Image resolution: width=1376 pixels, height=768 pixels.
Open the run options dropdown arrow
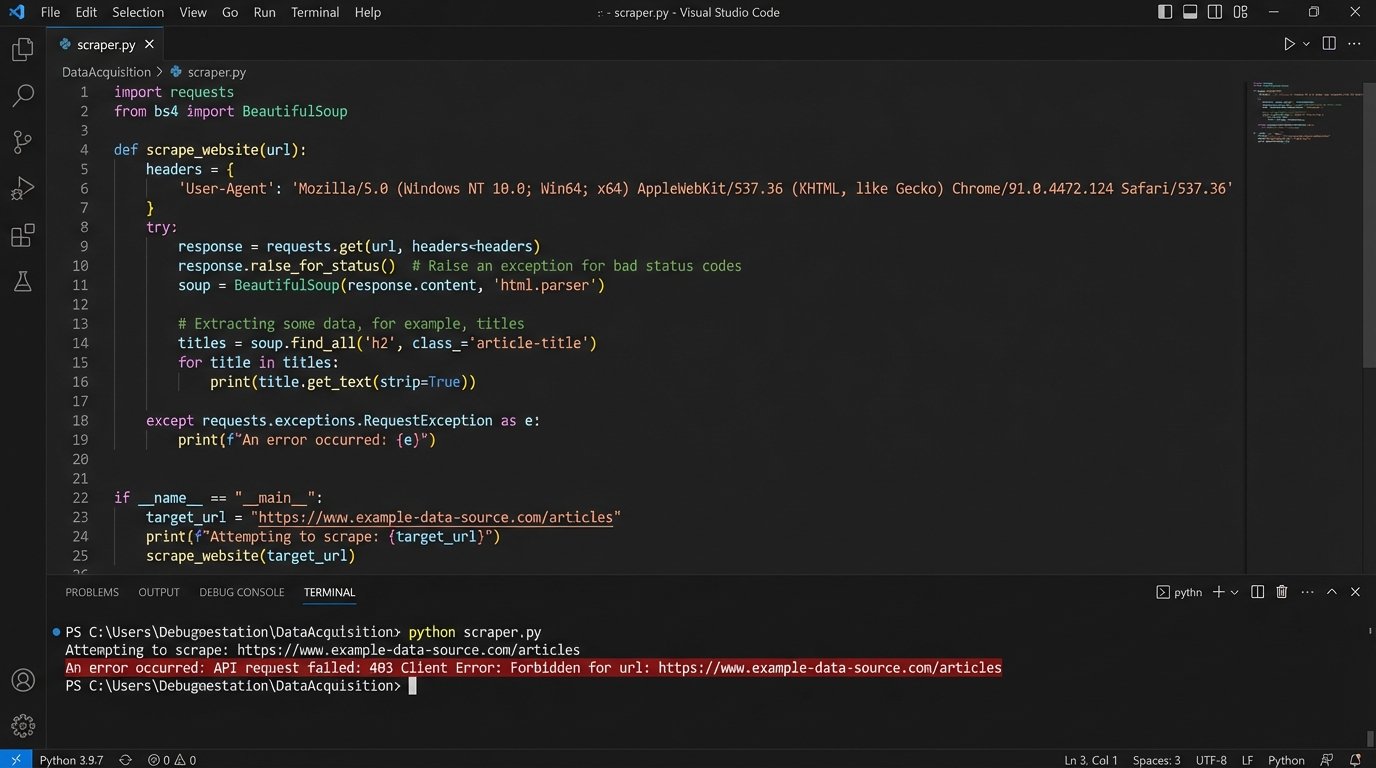[1306, 44]
